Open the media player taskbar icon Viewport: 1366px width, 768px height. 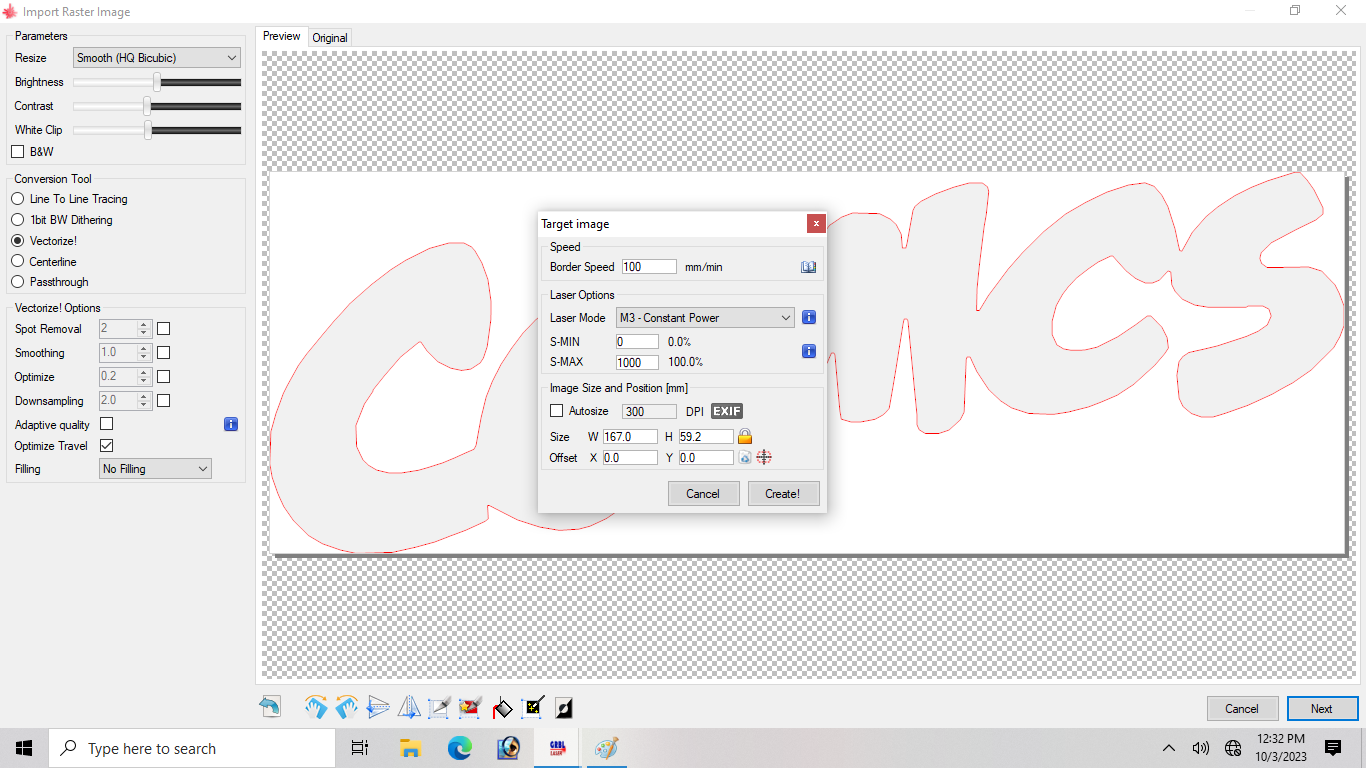(x=508, y=748)
